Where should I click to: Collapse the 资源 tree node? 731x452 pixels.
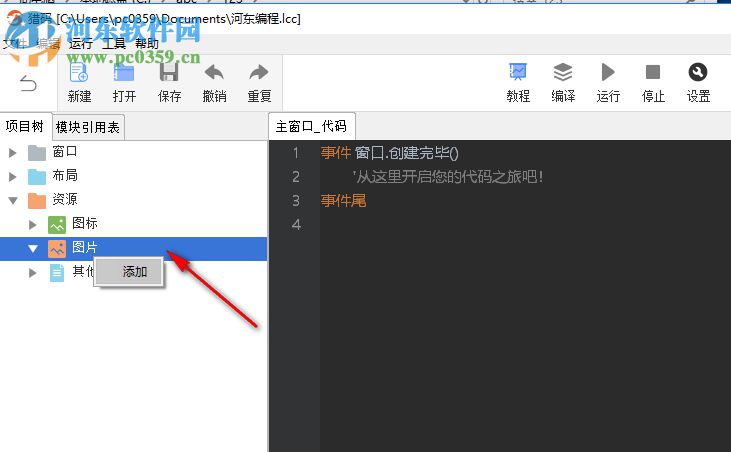pos(13,201)
